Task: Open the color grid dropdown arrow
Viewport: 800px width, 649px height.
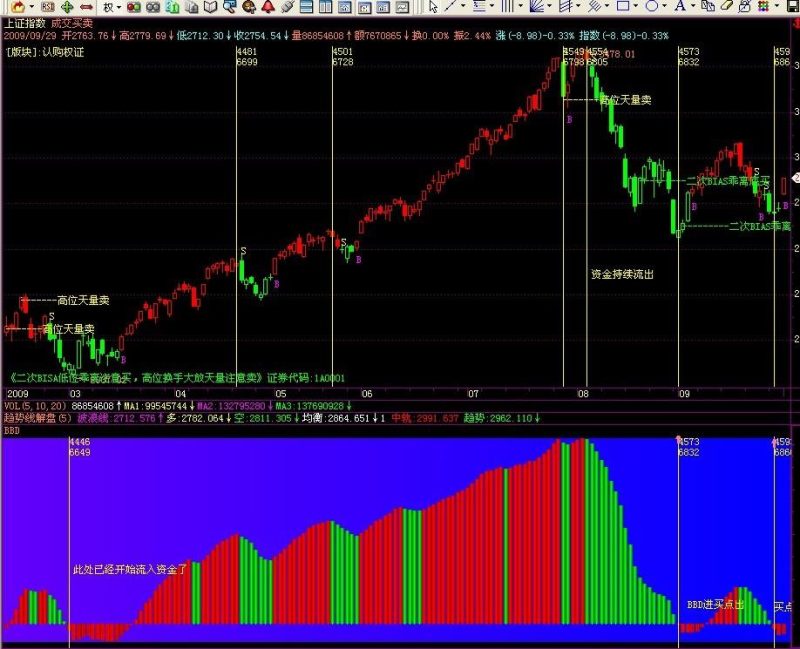Action: pyautogui.click(x=777, y=7)
